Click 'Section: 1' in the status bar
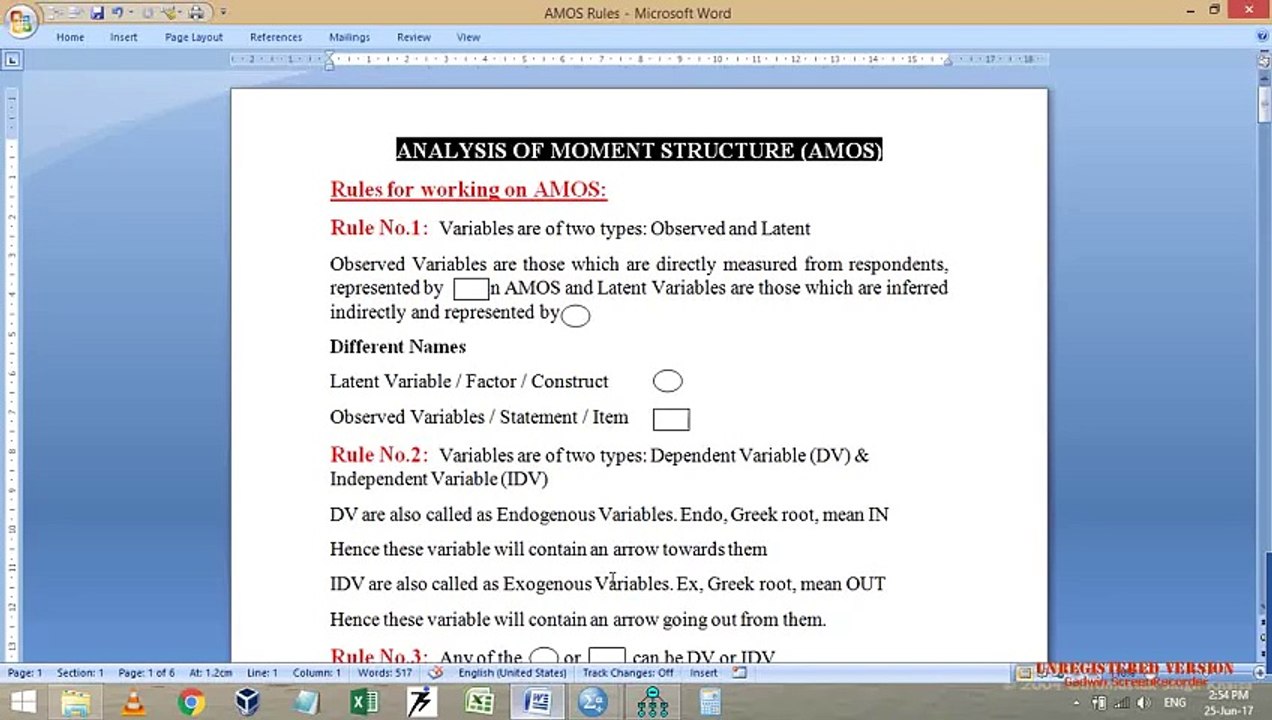The width and height of the screenshot is (1272, 720). coord(80,673)
